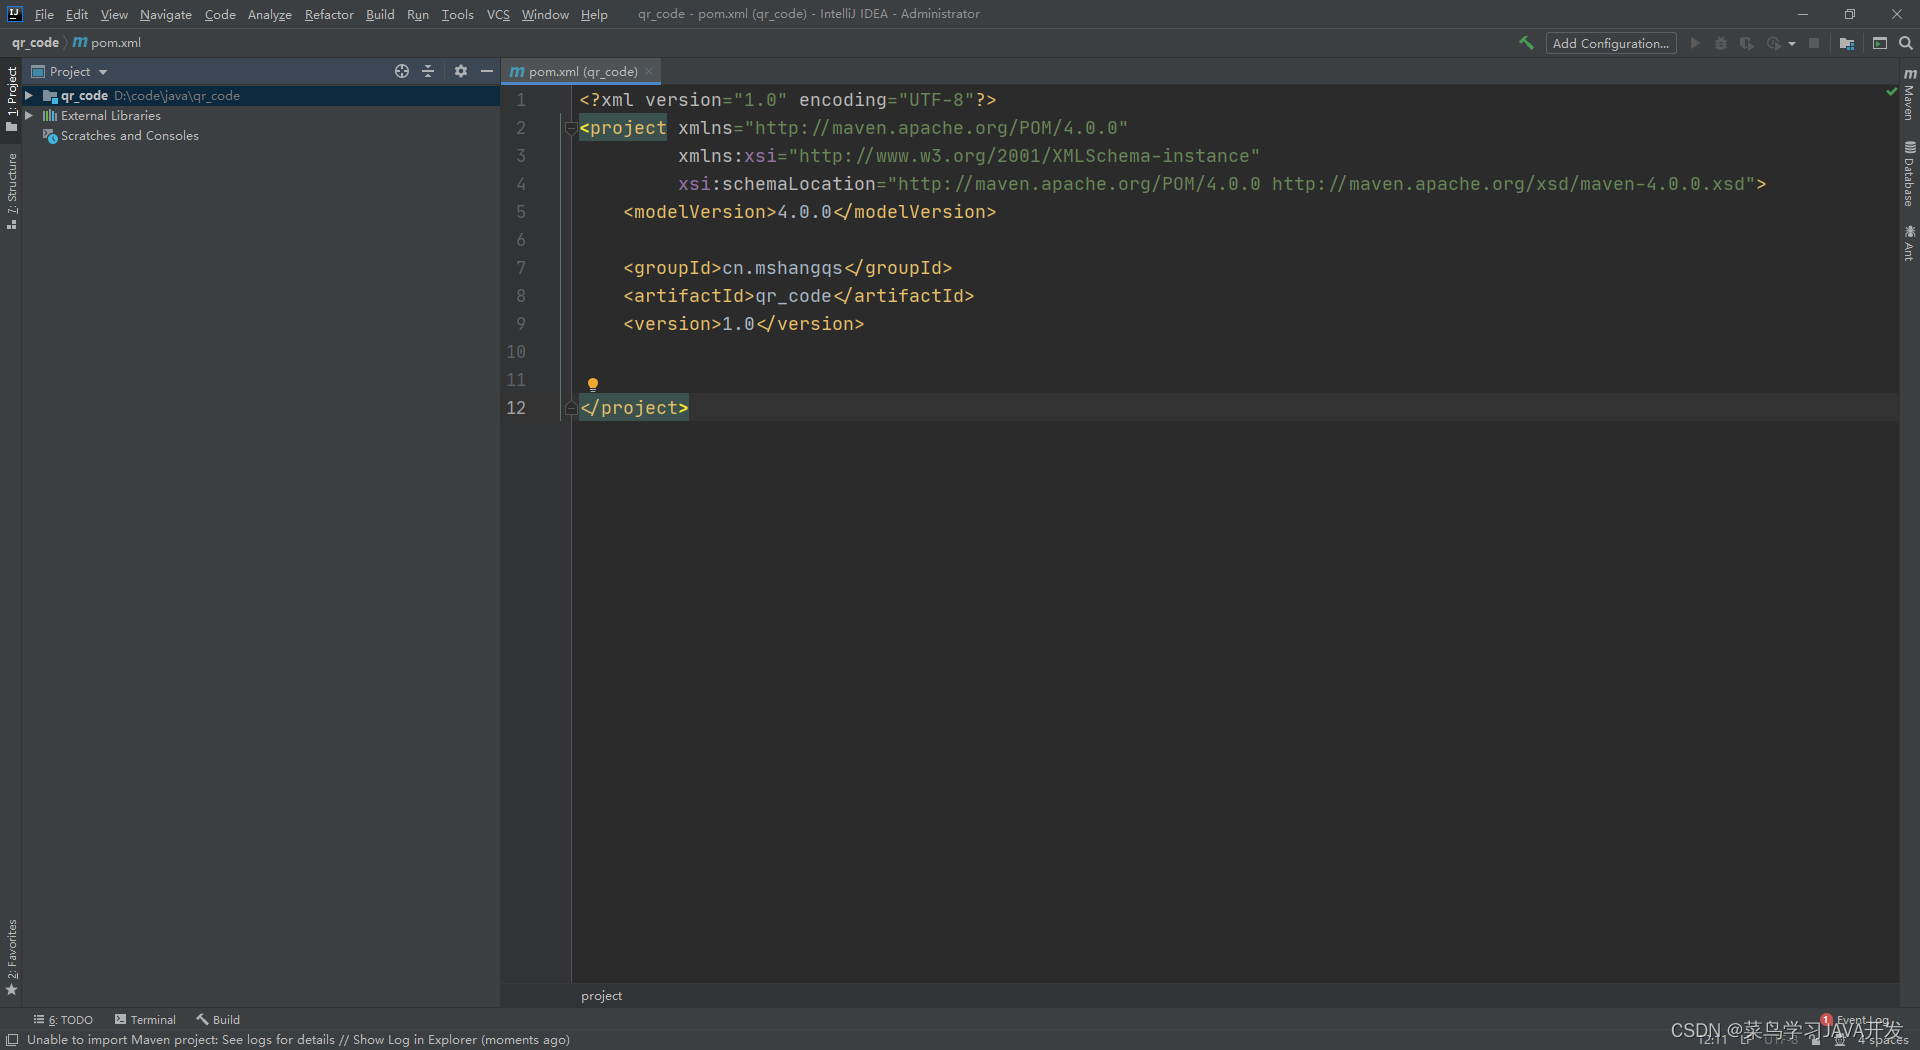Open Project panel settings gear icon
This screenshot has width=1920, height=1050.
(460, 71)
